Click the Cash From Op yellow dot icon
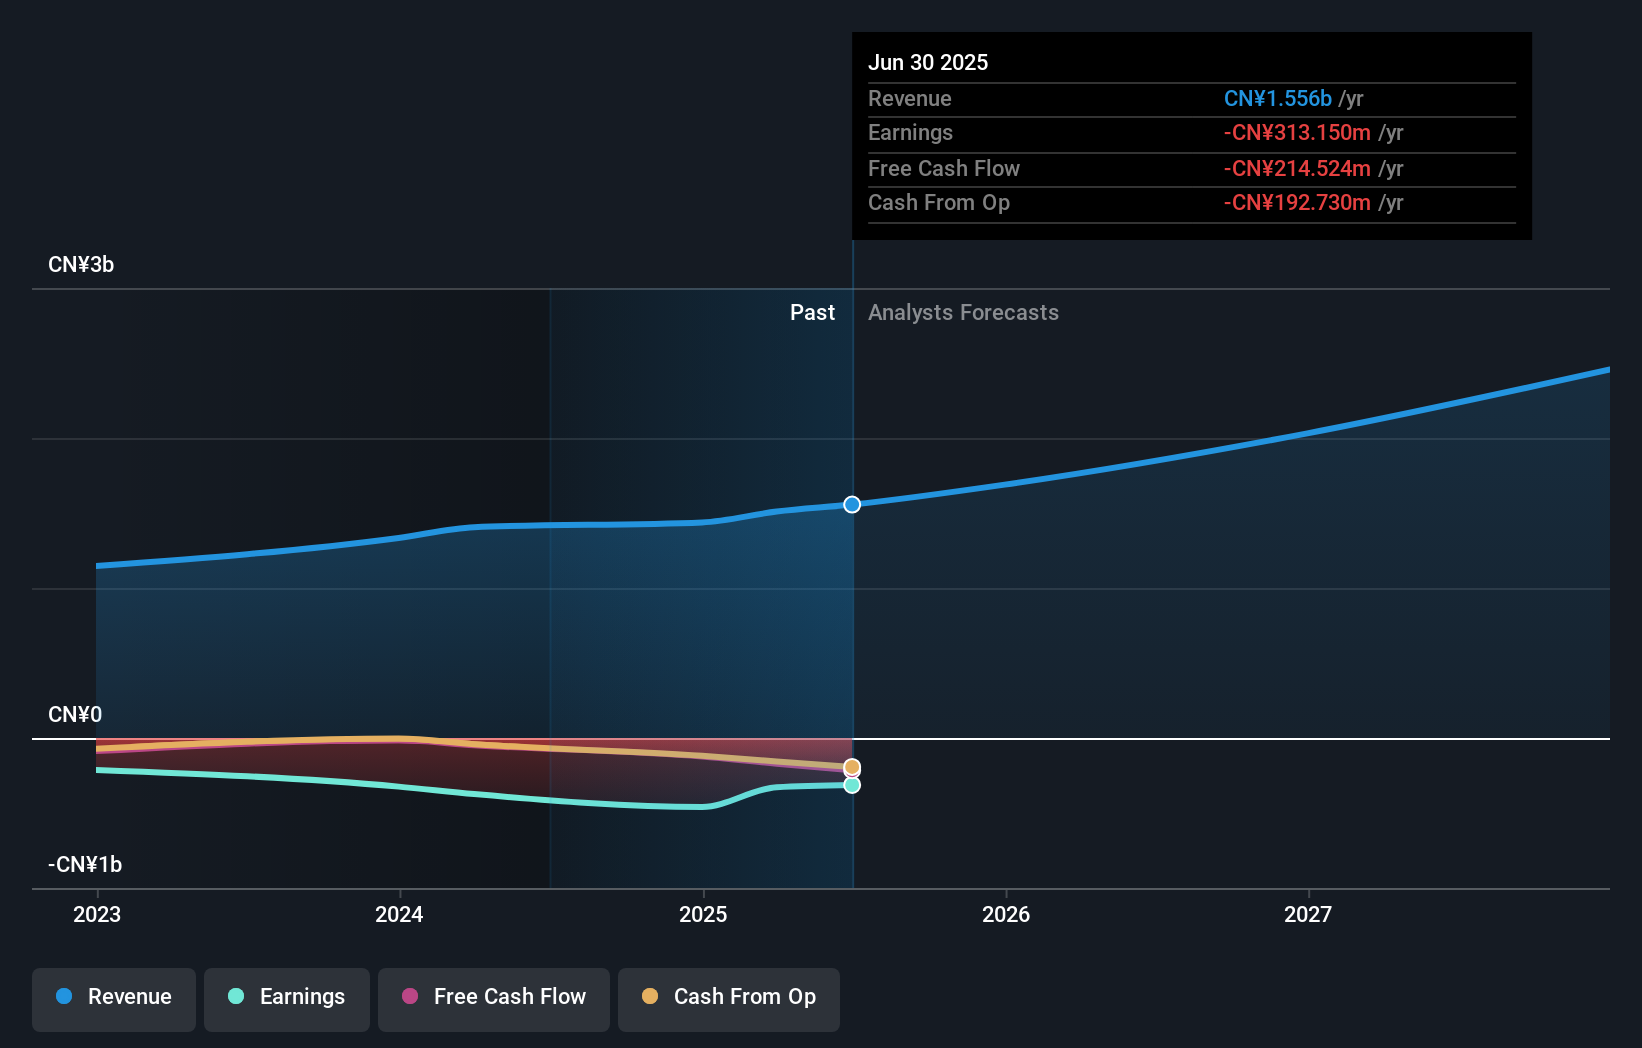 point(649,997)
